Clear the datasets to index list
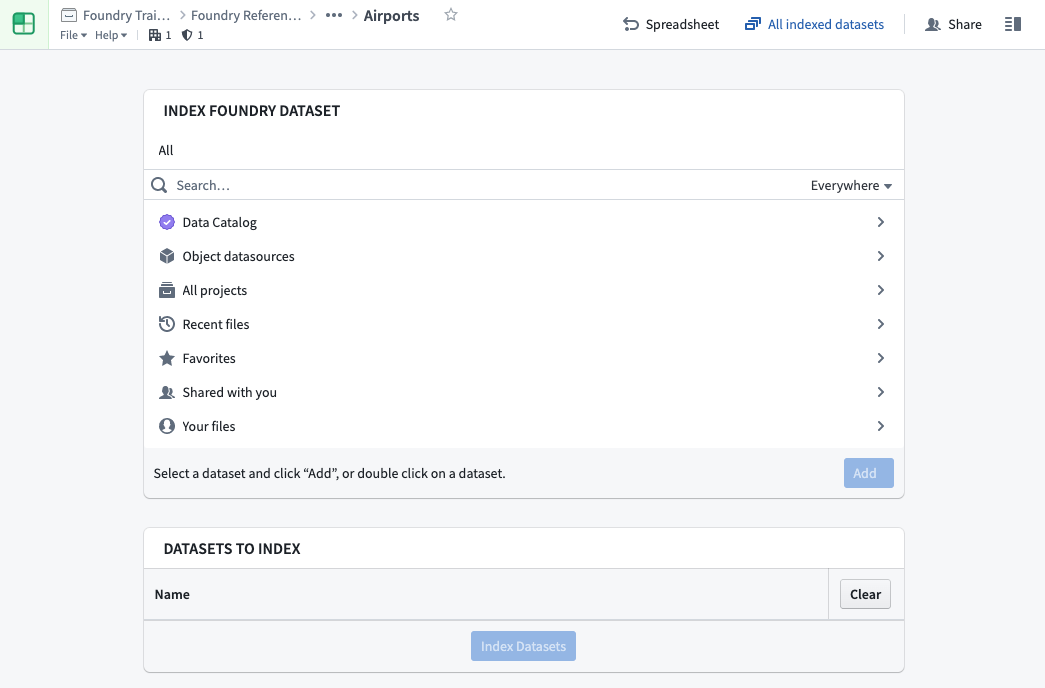The image size is (1045, 688). tap(865, 594)
